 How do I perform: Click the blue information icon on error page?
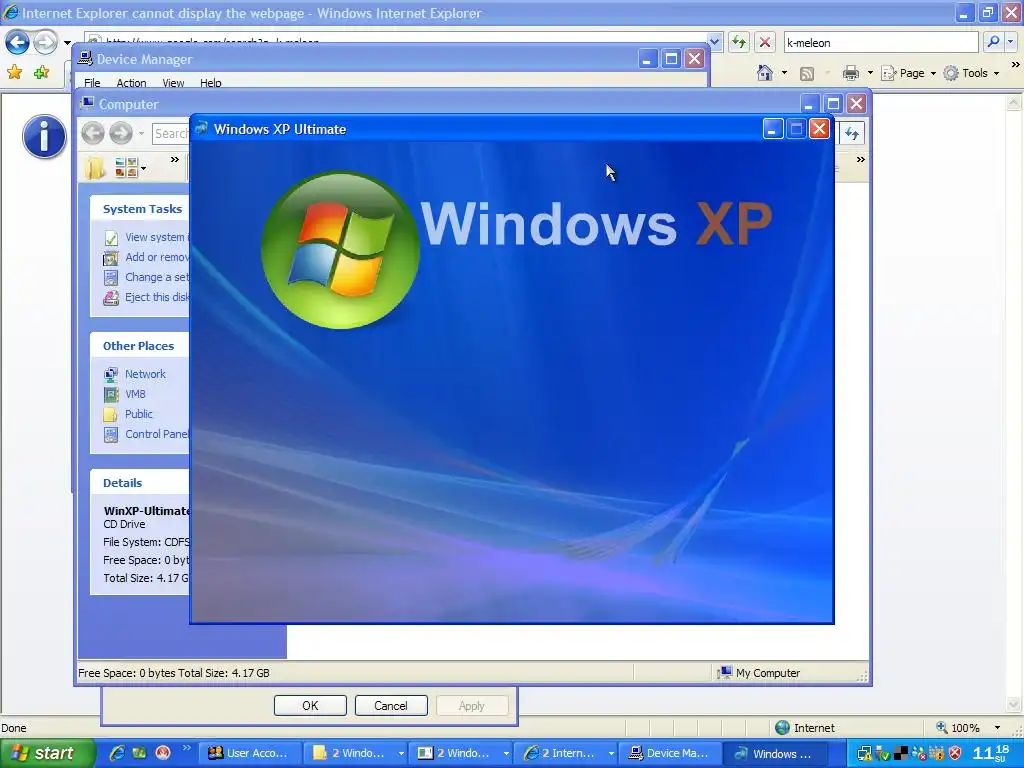tap(44, 137)
